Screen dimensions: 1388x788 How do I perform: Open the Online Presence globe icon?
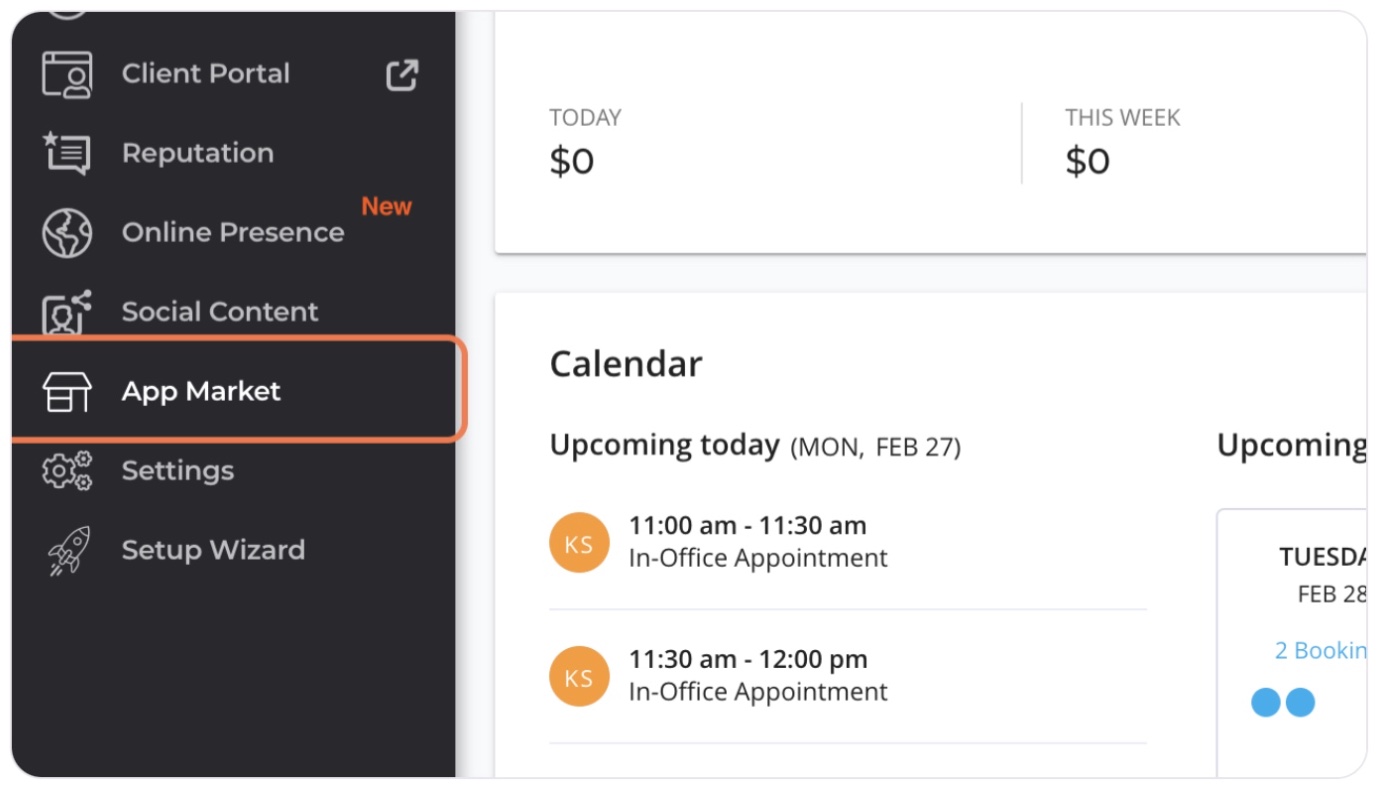coord(67,233)
